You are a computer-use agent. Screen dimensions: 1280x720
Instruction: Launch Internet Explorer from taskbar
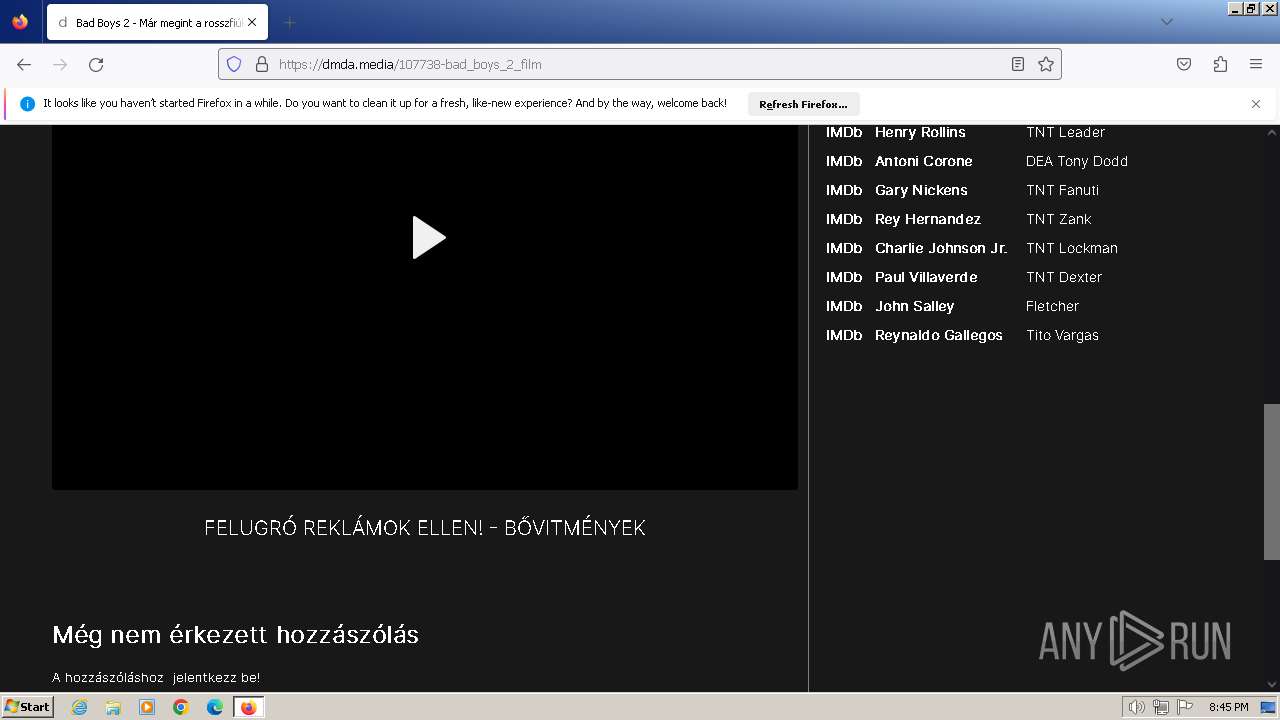coord(80,707)
